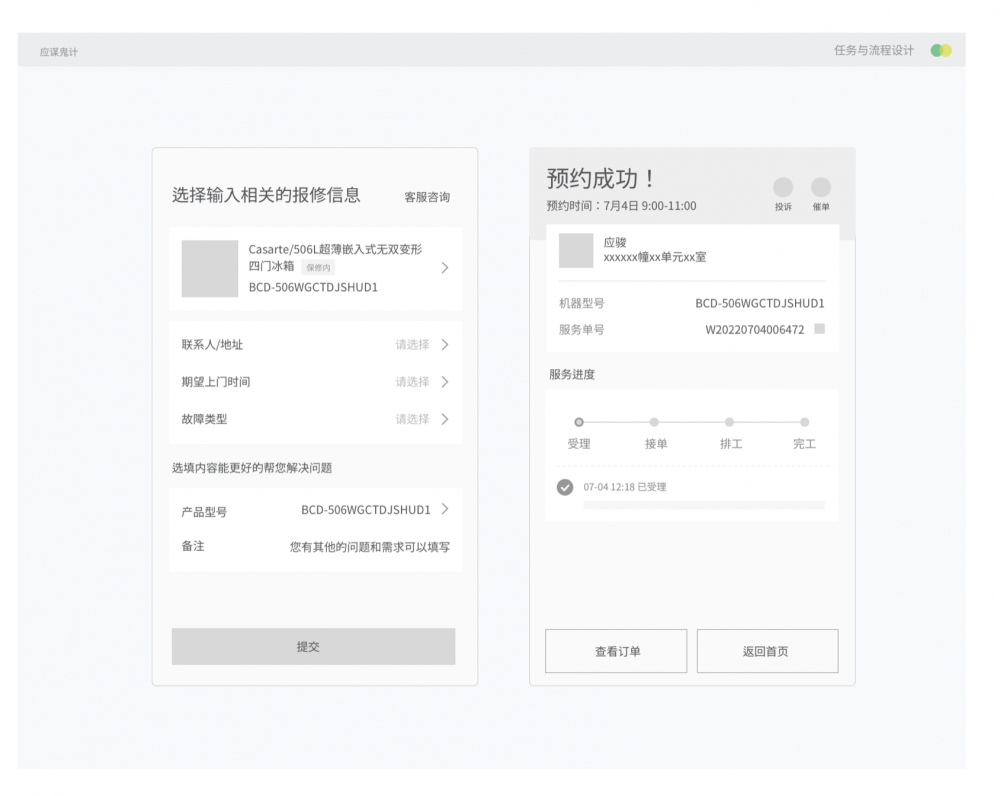Click the 查看订单 button

pyautogui.click(x=616, y=651)
